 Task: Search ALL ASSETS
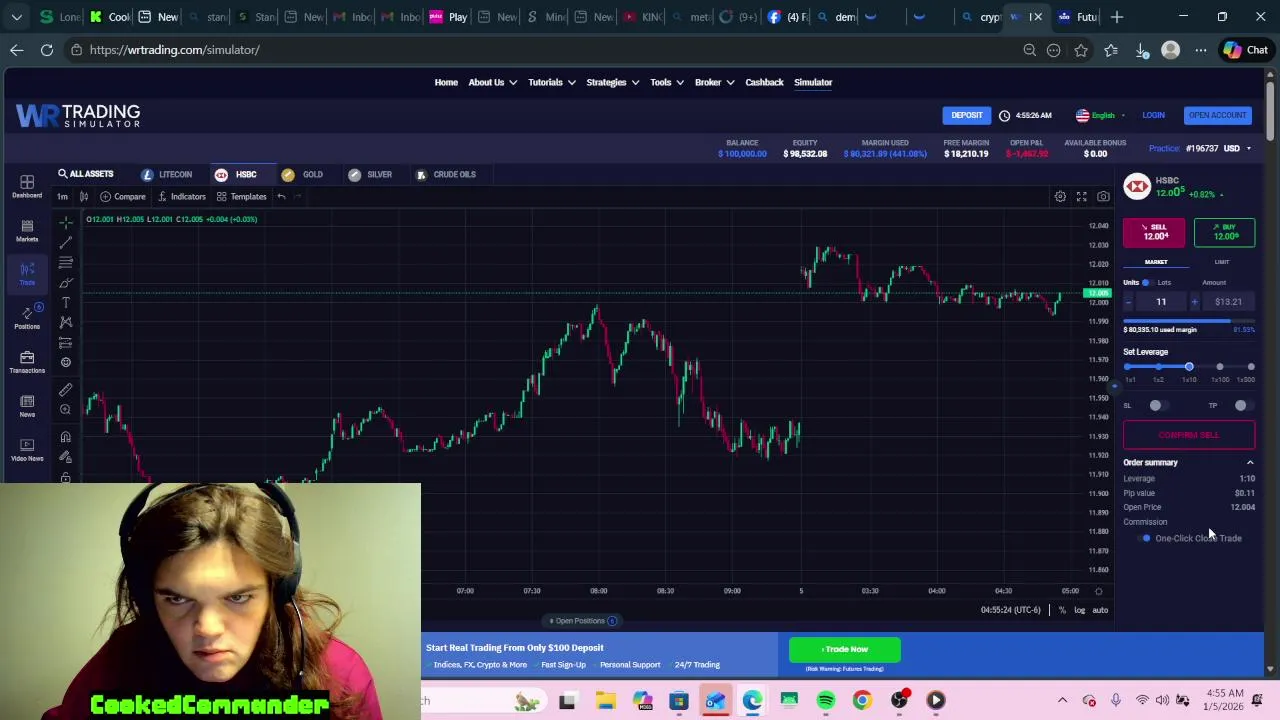[85, 174]
